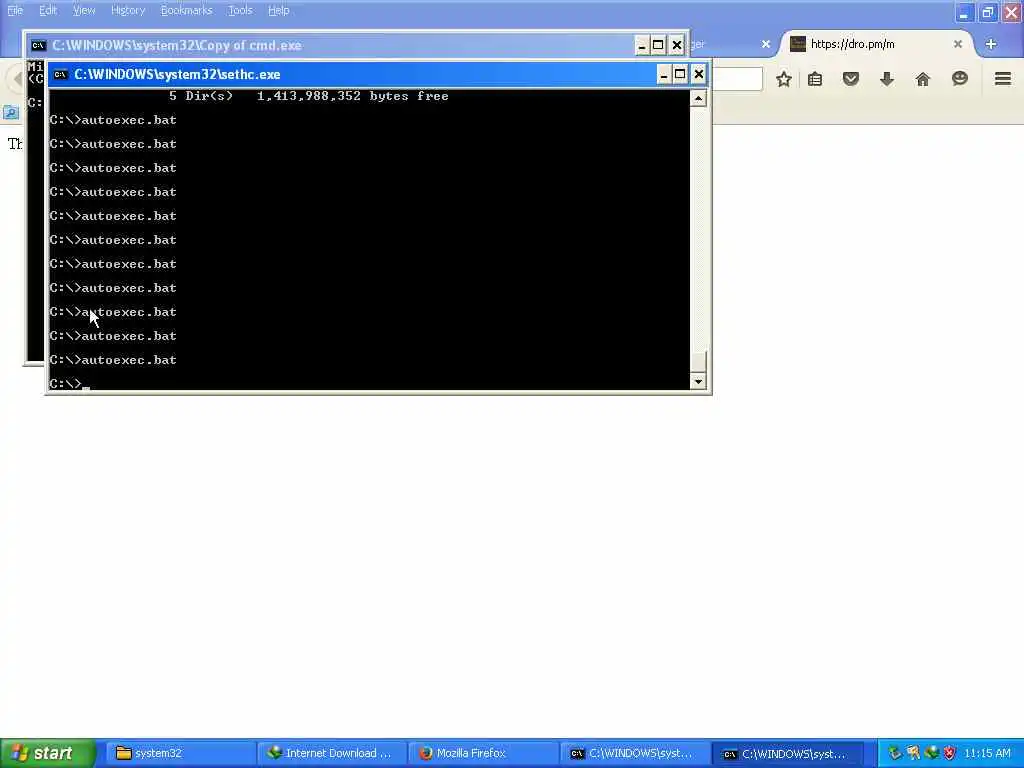Maximize the sethc.exe console window
This screenshot has height=768, width=1024.
click(680, 74)
